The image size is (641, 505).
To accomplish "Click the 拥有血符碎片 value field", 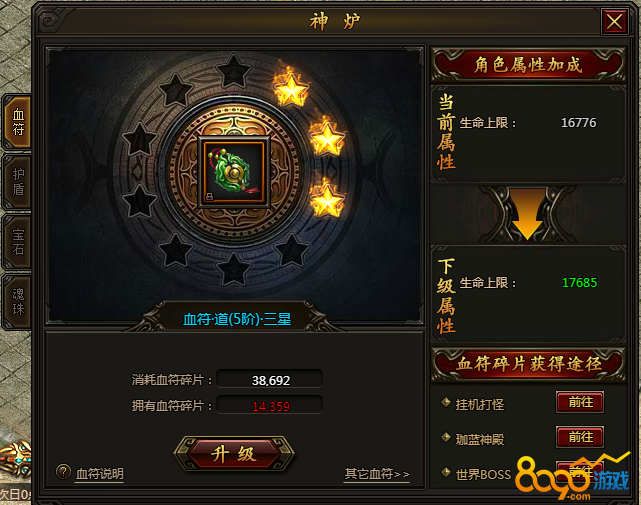I will (x=270, y=405).
